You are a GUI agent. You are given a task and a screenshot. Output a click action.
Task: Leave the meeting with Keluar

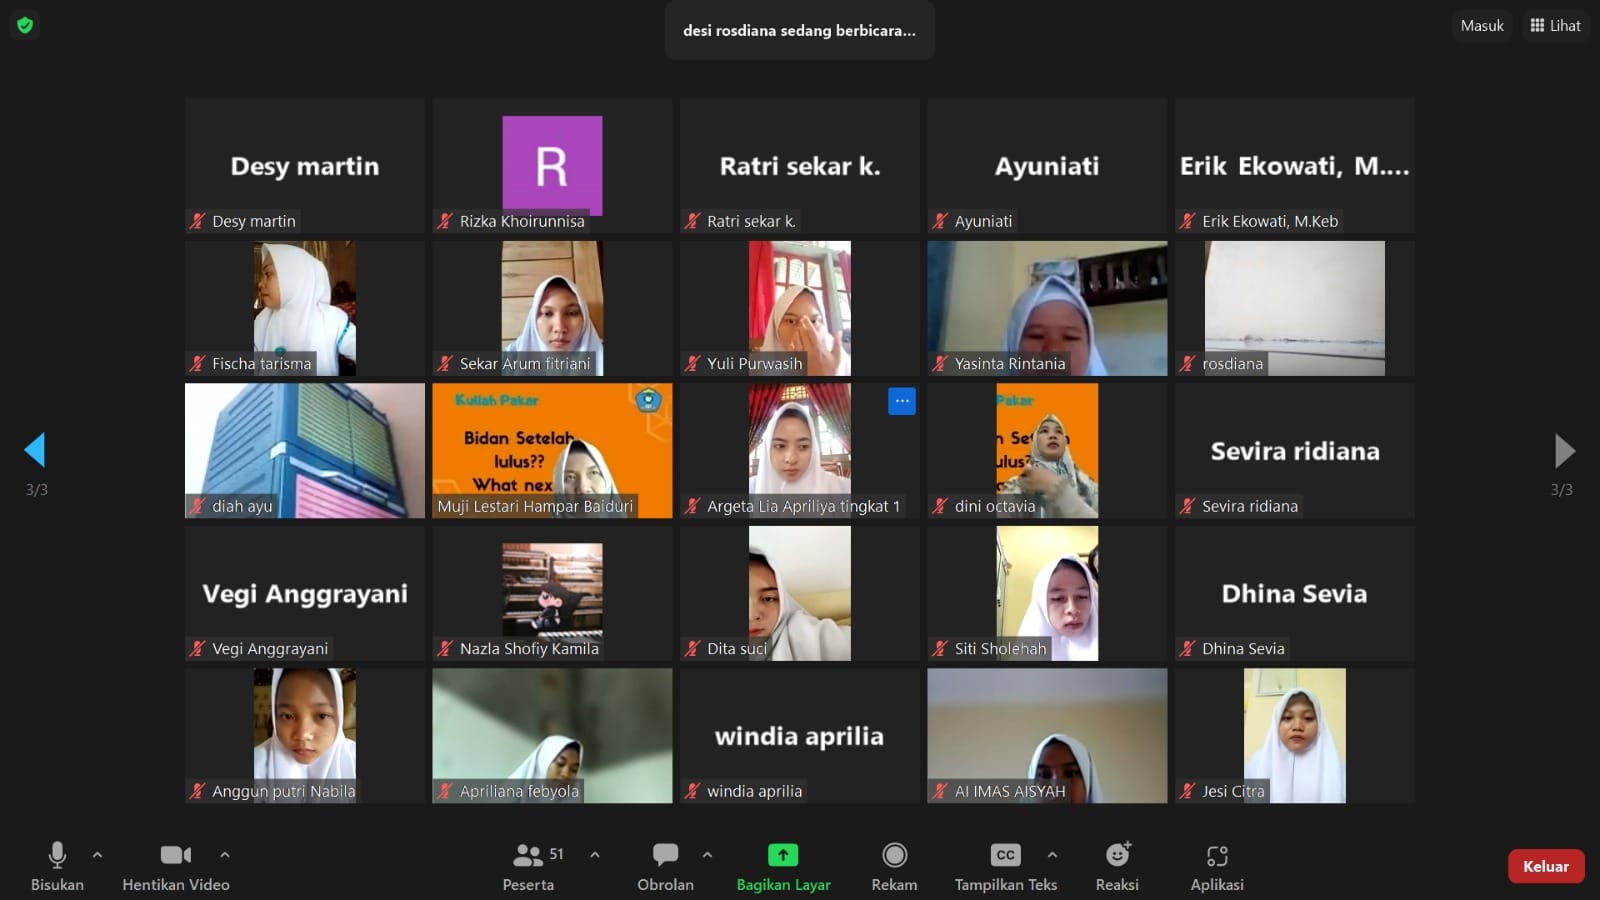[1545, 866]
